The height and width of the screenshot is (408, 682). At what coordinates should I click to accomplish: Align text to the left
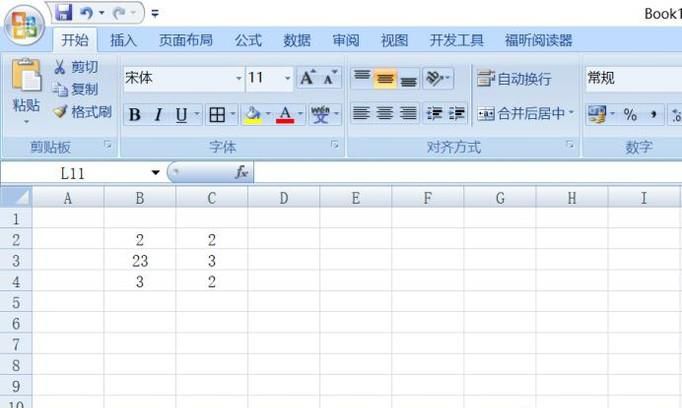click(361, 114)
